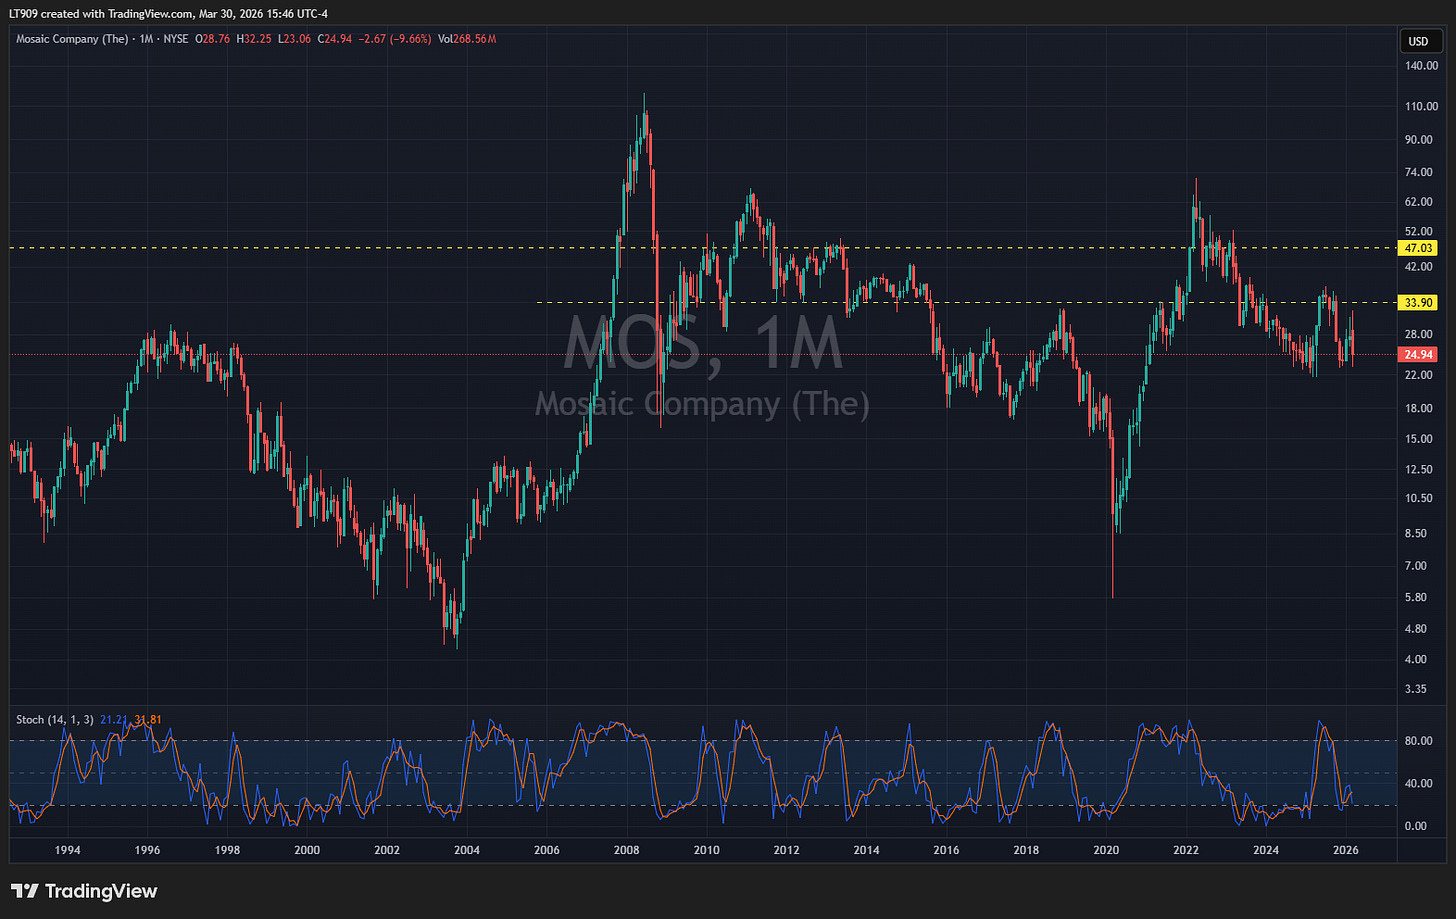Click the 62.00 price axis label
The image size is (1456, 919).
[1420, 202]
